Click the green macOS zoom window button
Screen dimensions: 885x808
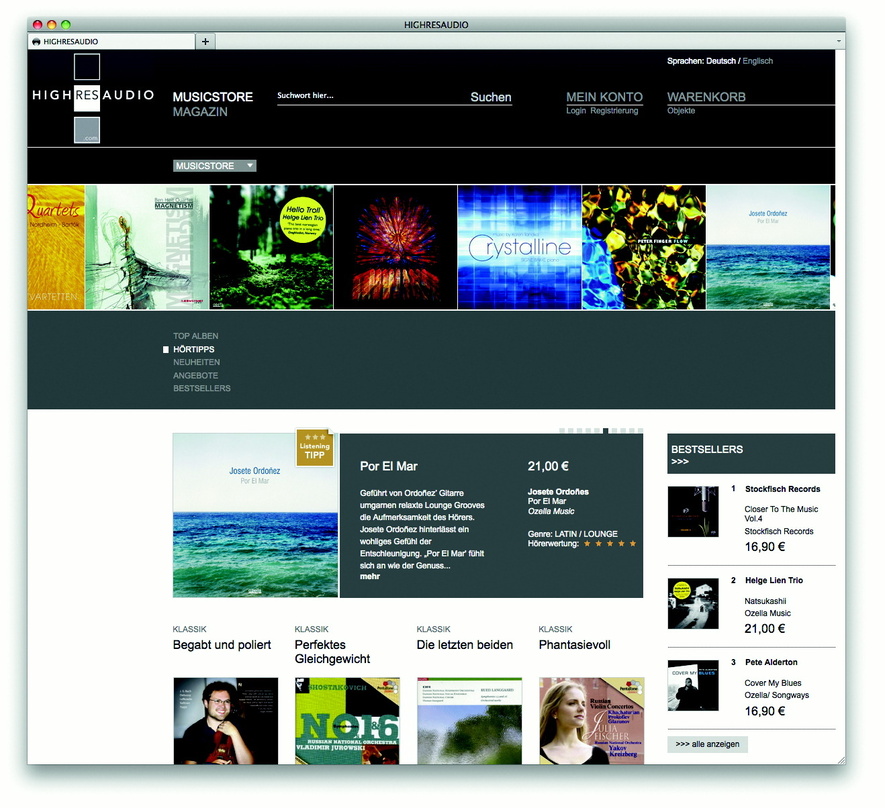pyautogui.click(x=65, y=24)
